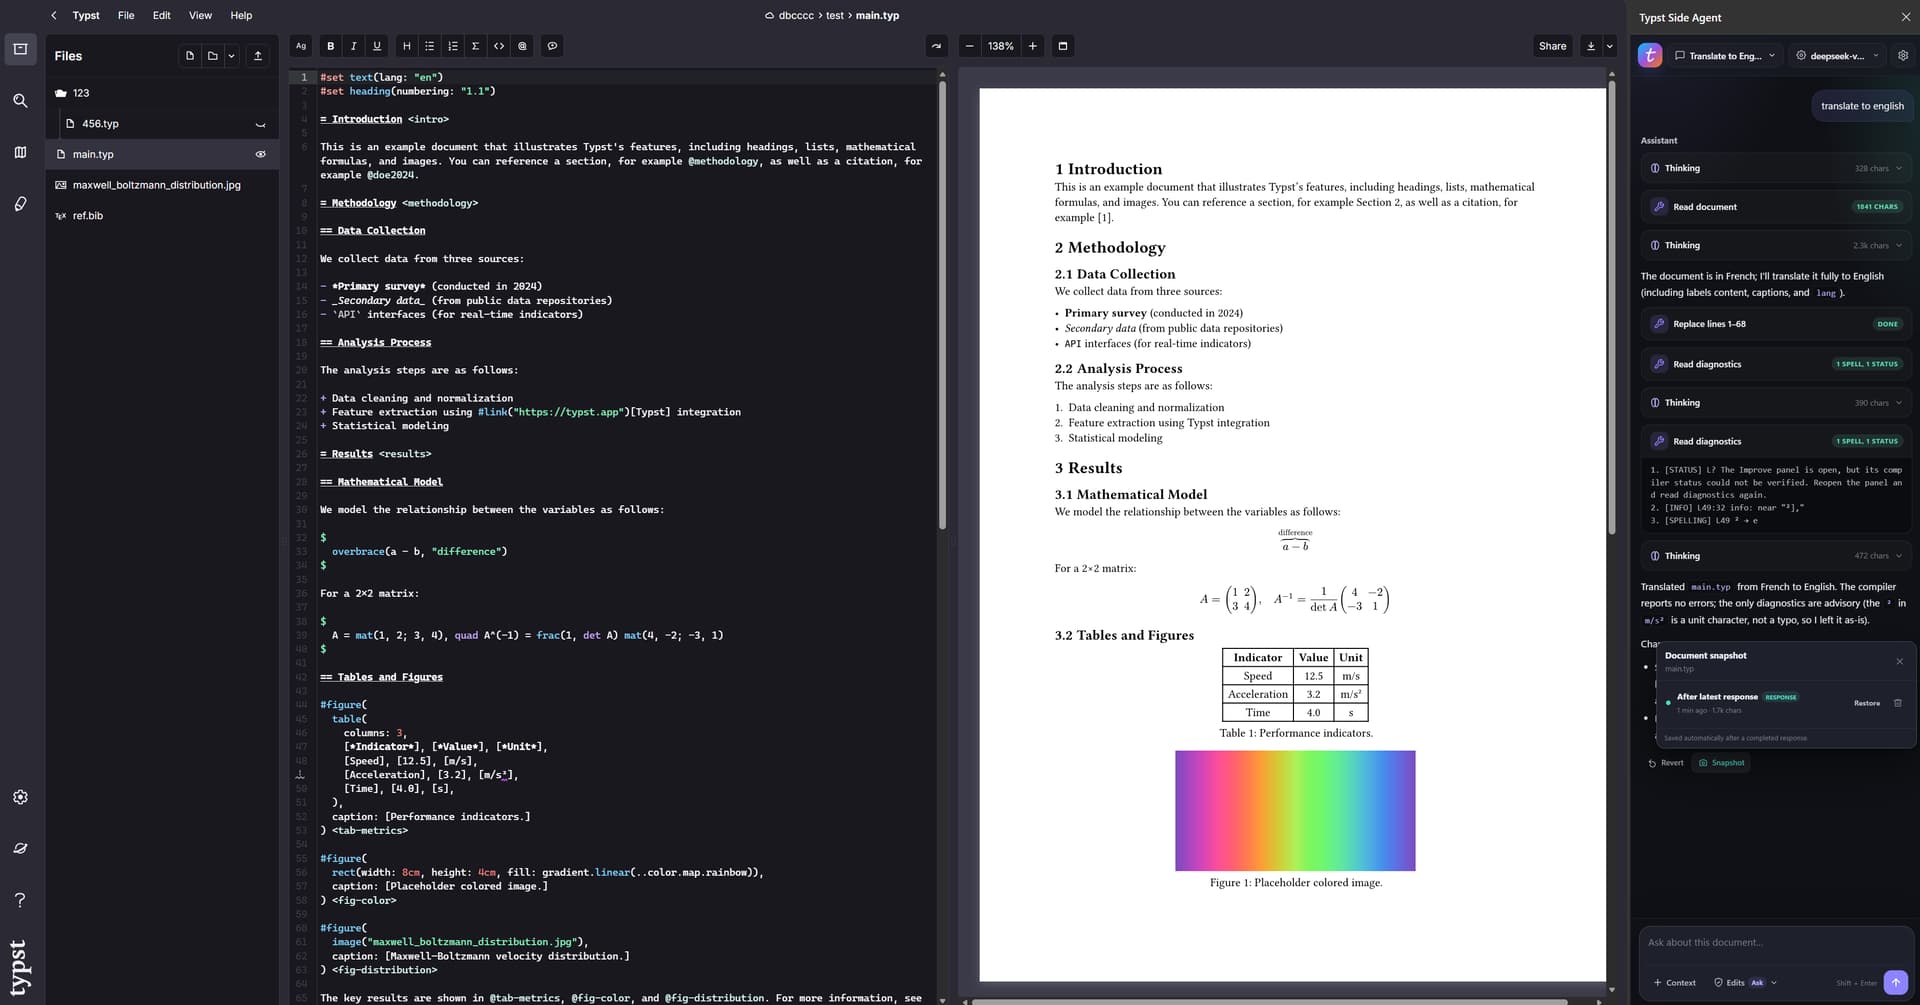The height and width of the screenshot is (1005, 1920).
Task: Zoom out the preview
Action: [969, 46]
